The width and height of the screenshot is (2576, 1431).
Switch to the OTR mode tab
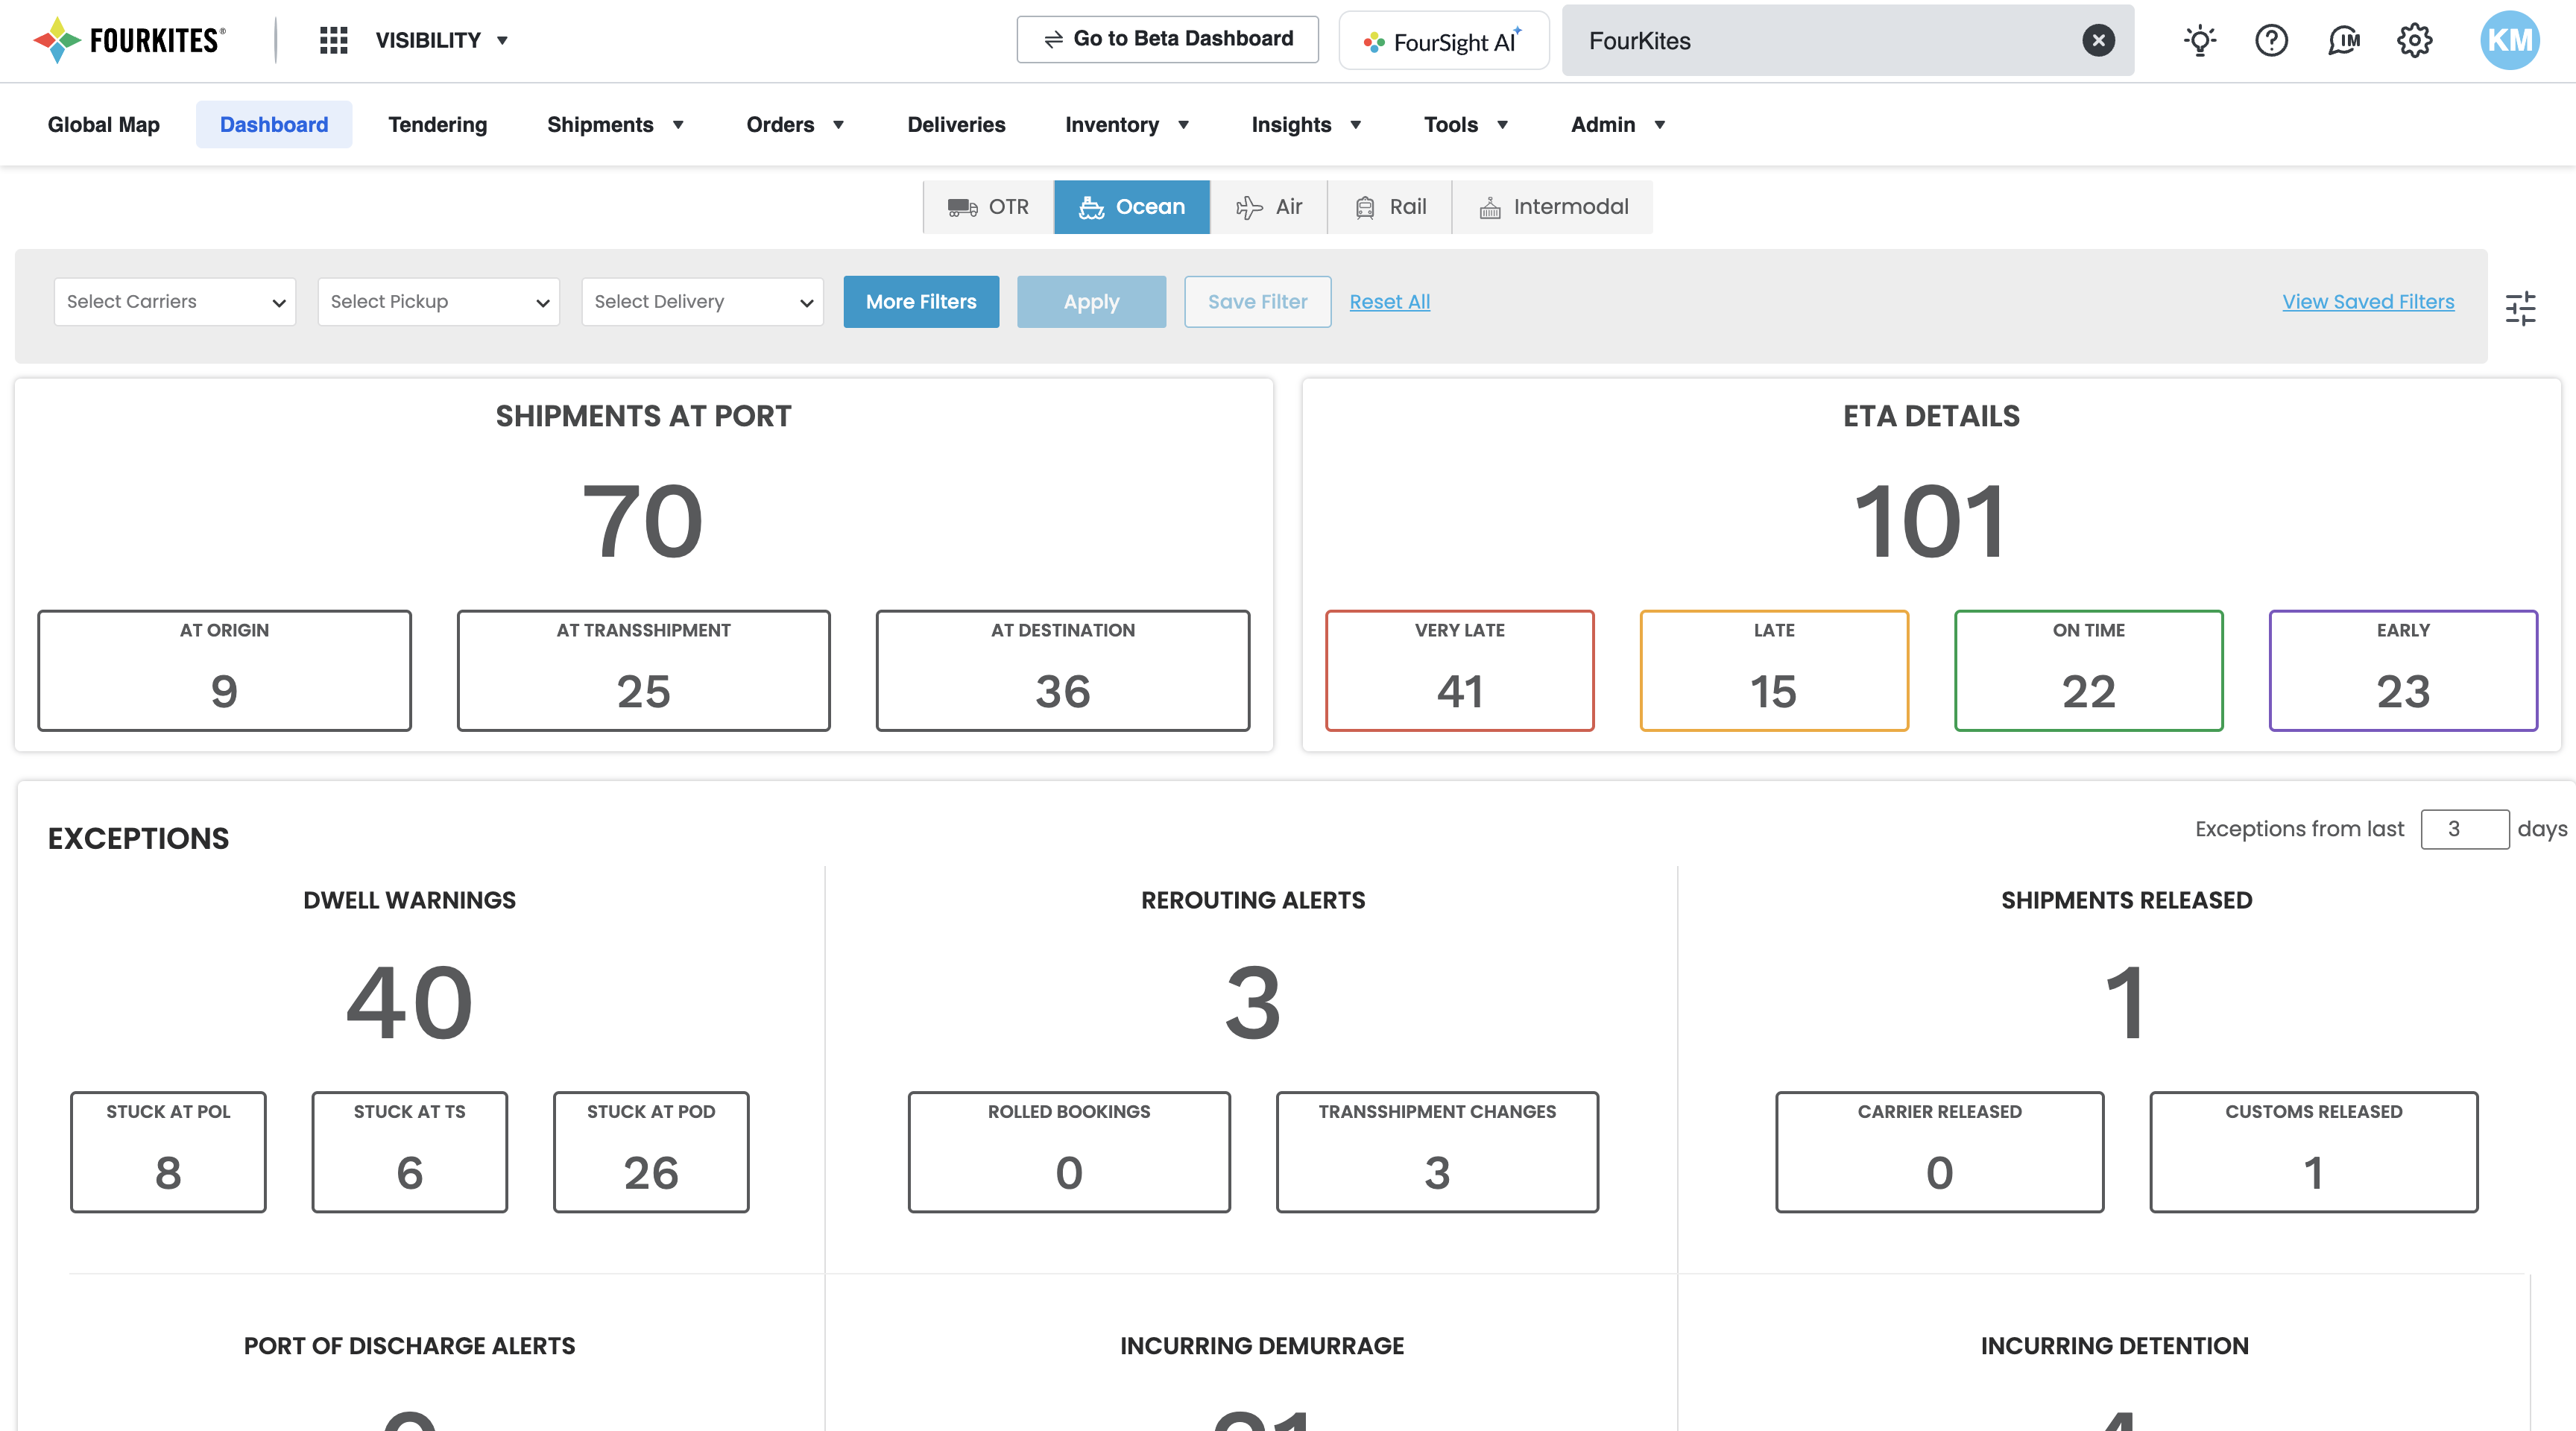click(x=988, y=207)
